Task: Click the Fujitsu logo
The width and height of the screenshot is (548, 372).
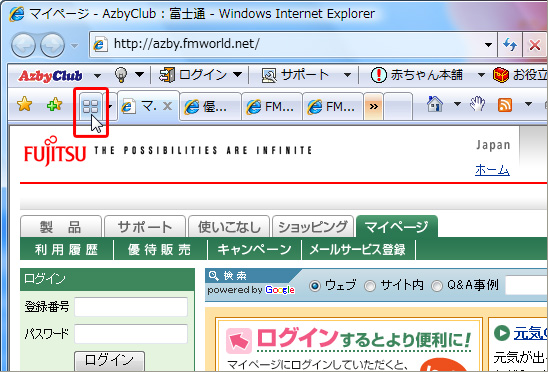Action: click(x=55, y=151)
